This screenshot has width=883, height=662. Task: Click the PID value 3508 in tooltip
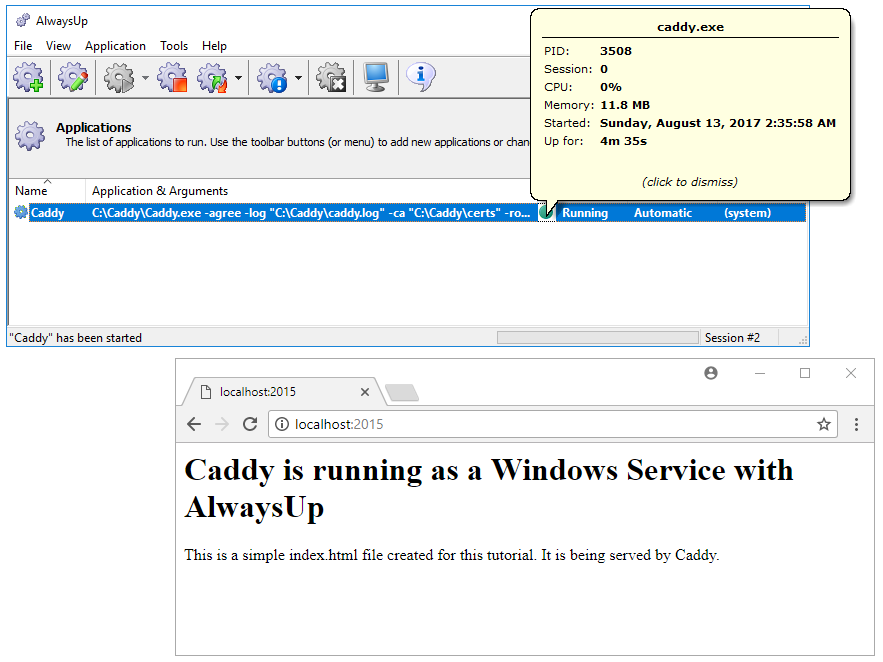(616, 51)
